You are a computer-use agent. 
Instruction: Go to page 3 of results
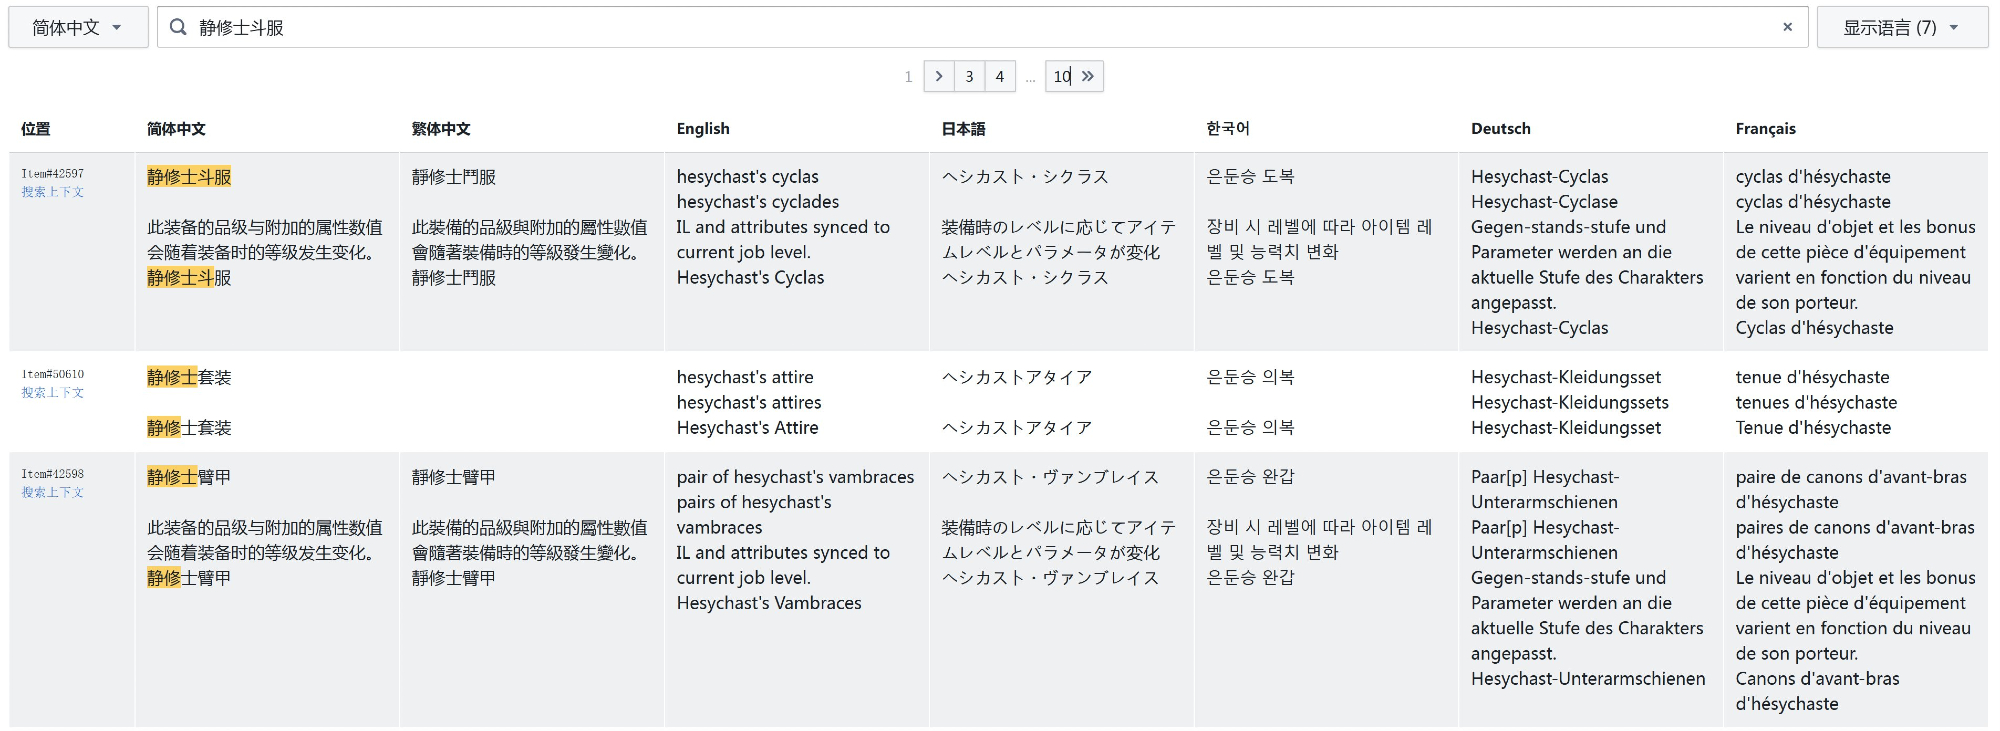coord(969,76)
